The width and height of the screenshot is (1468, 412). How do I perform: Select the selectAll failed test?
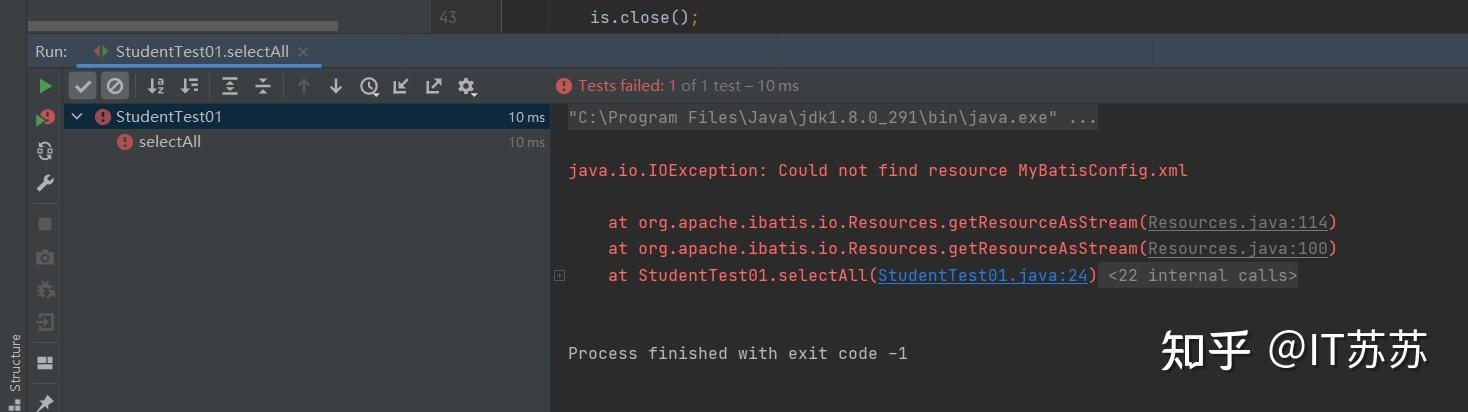coord(169,142)
